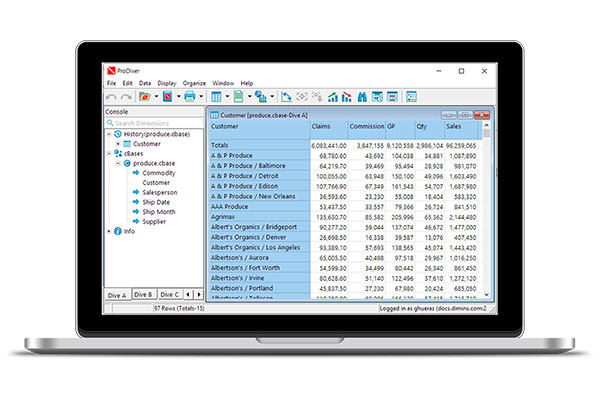The height and width of the screenshot is (400, 600).
Task: Open dropdown arrow next to report icon
Action: (249, 96)
